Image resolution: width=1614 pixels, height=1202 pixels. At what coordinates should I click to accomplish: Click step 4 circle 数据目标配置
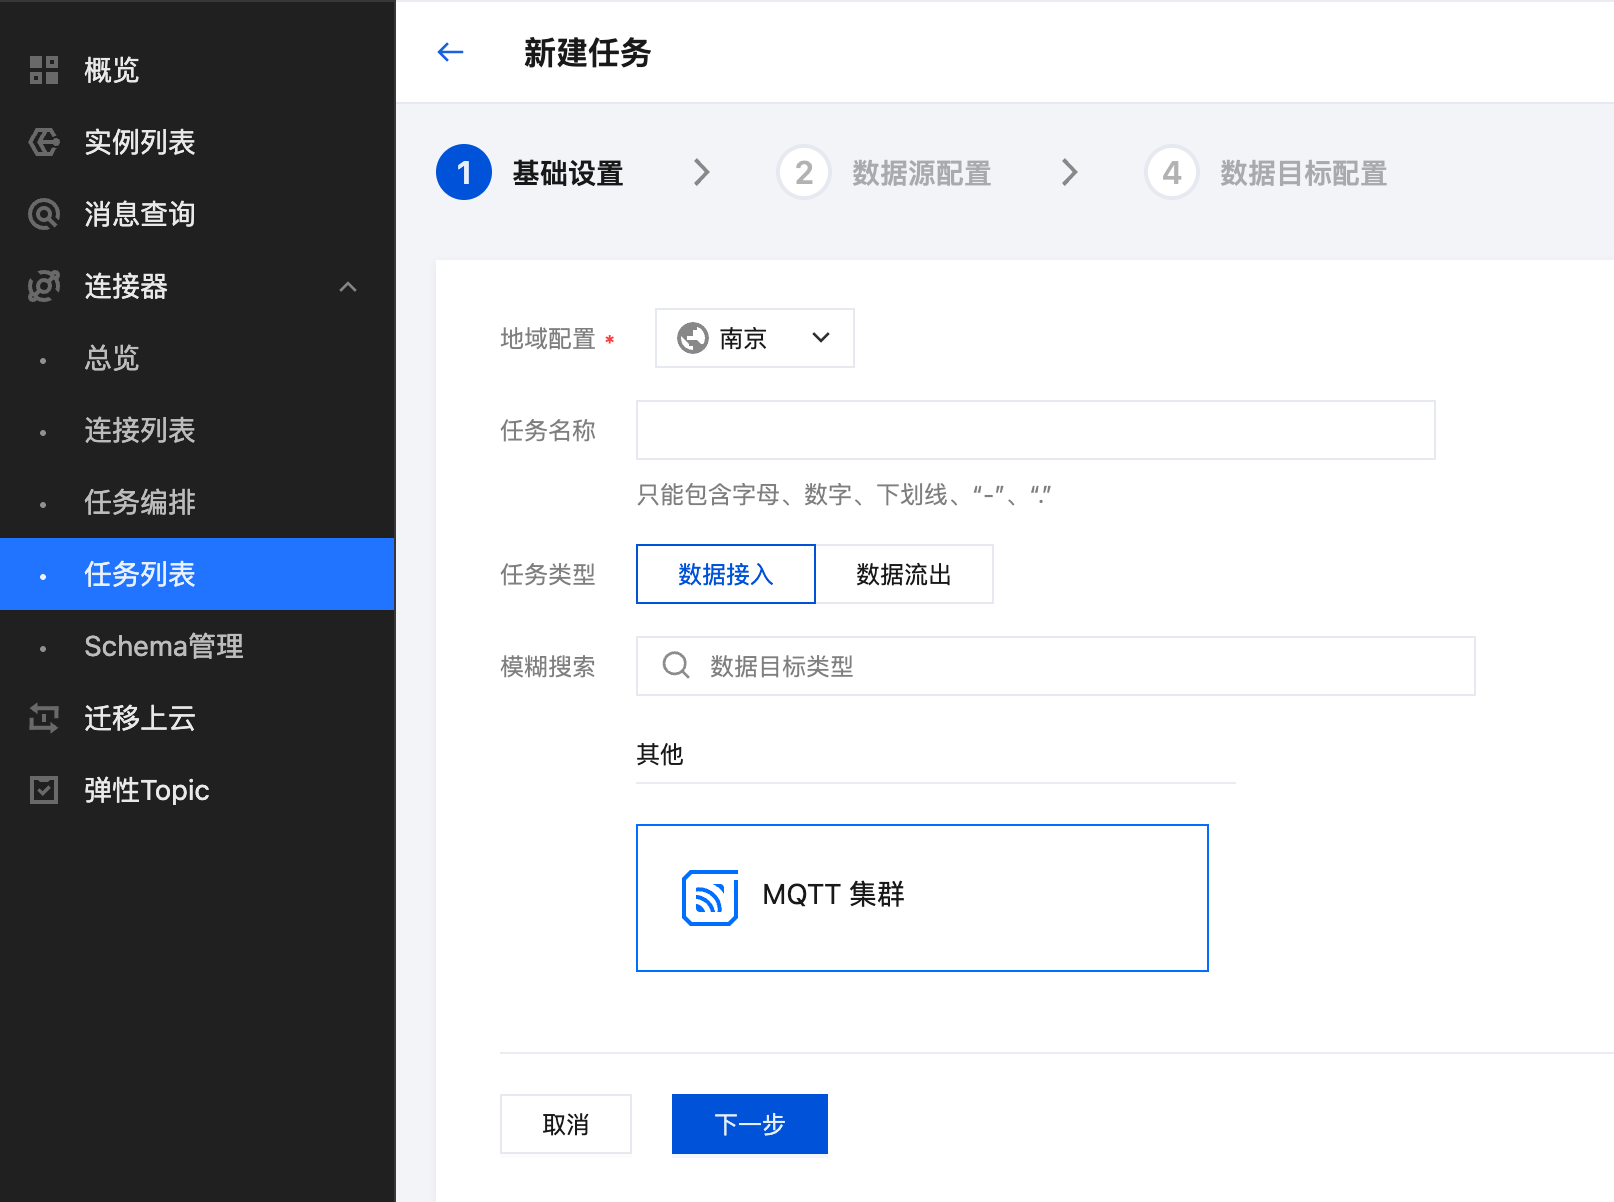tap(1172, 172)
